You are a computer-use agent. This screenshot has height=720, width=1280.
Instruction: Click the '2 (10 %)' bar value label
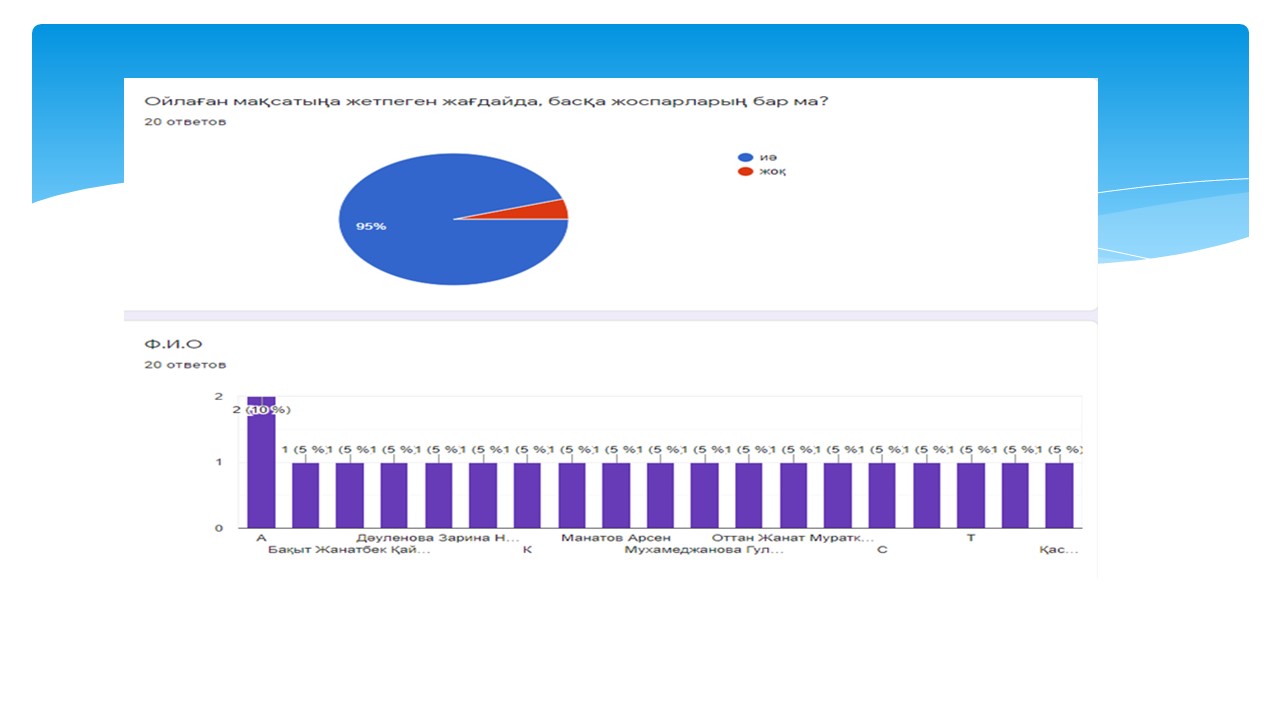pos(262,410)
